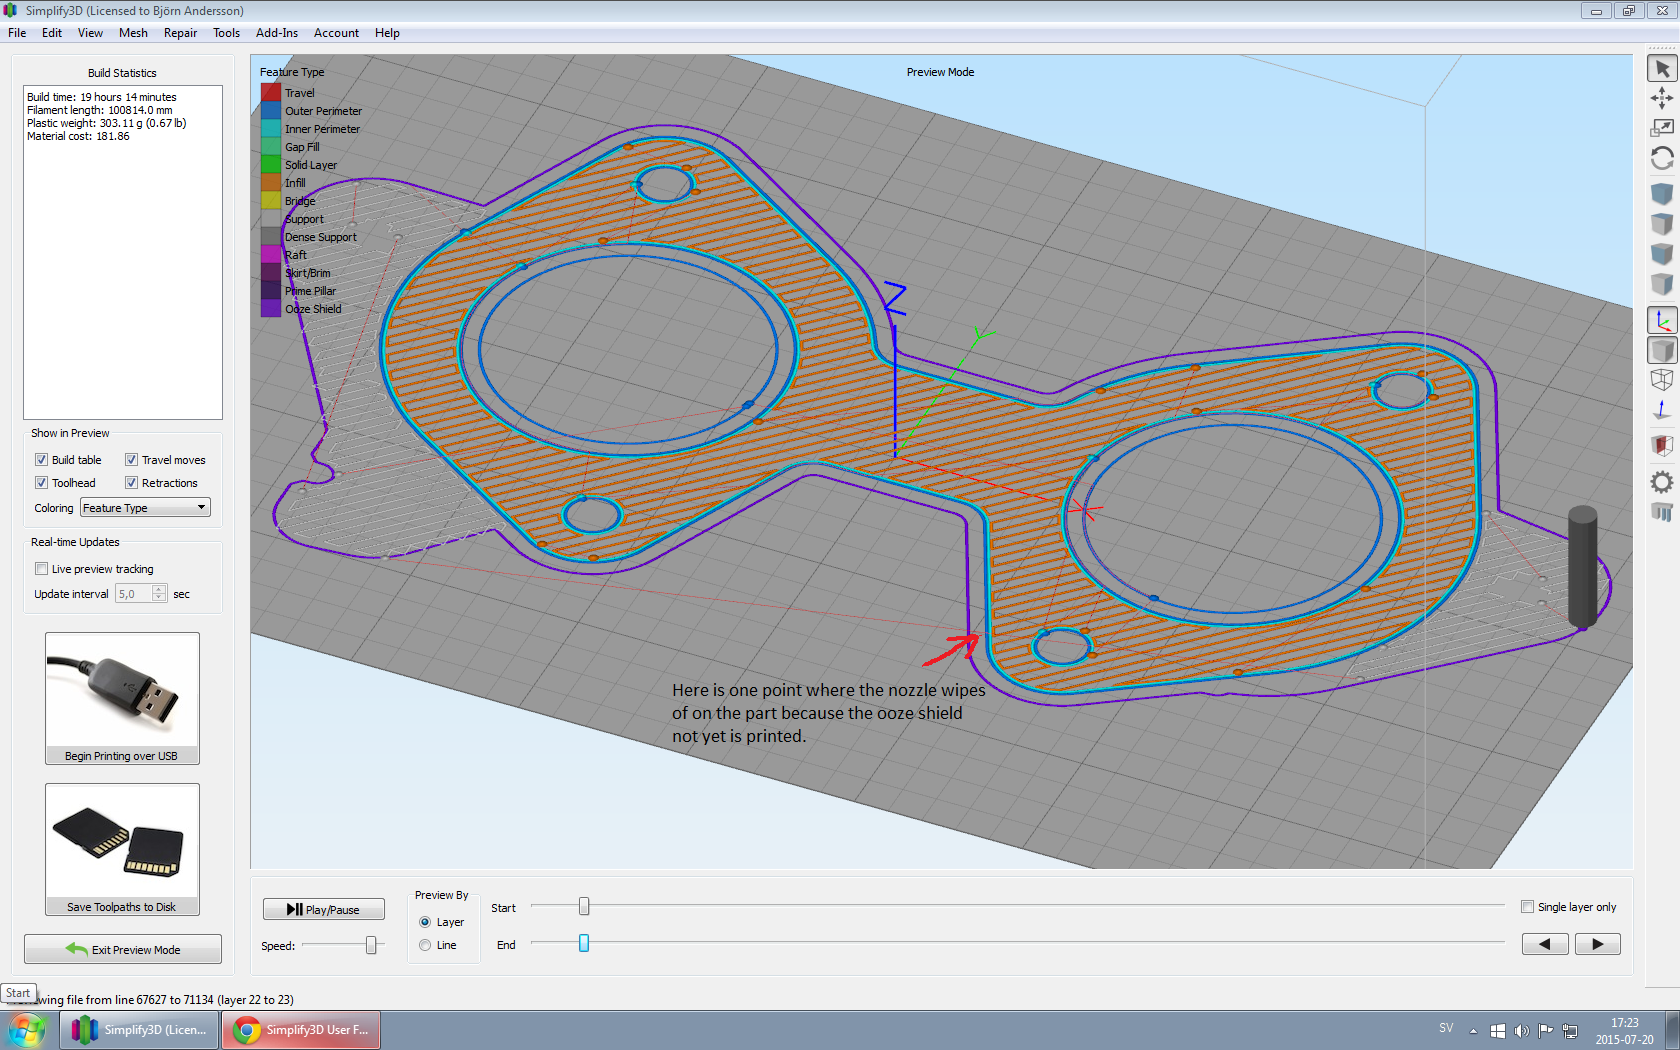
Task: Uncheck the Travel moves checkbox
Action: [131, 460]
